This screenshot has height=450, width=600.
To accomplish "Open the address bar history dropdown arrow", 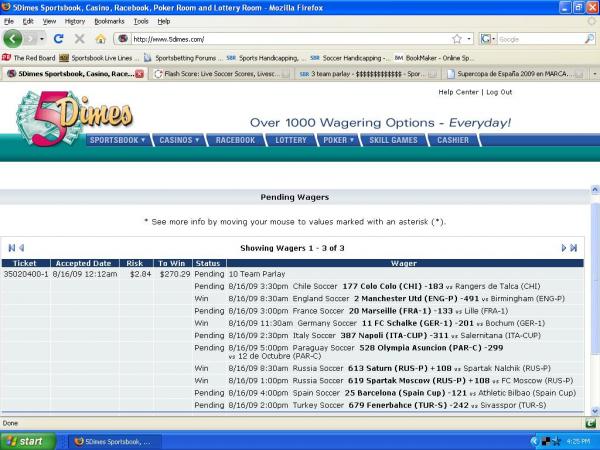I will coord(468,39).
